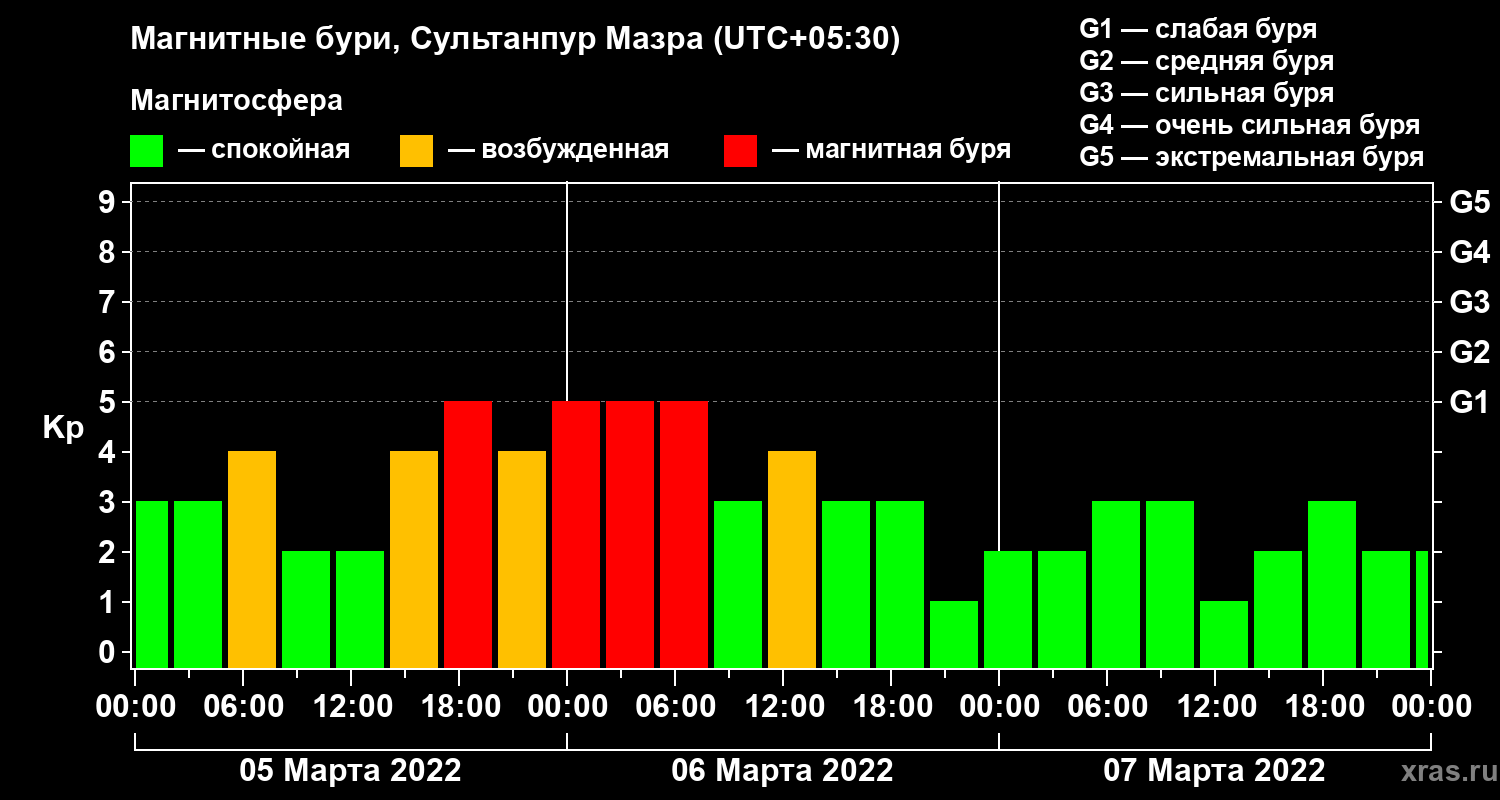The image size is (1500, 800).
Task: Click legend line 'G1 — слабая буря'
Action: pos(1198,28)
